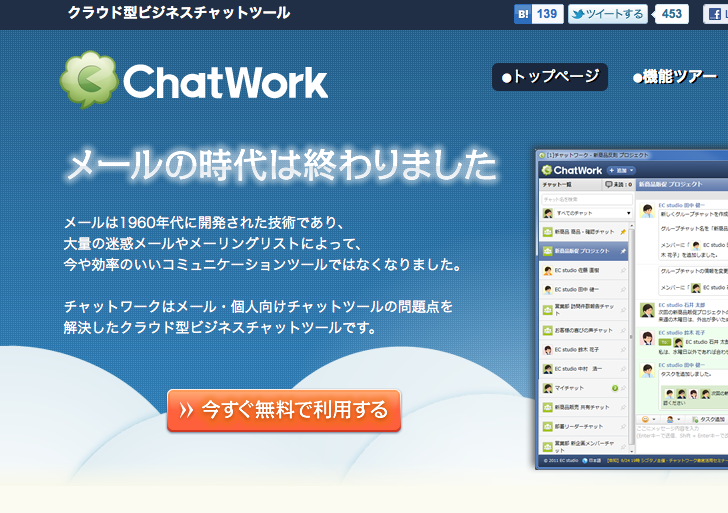Click the 日本語 language selector in footer
Image resolution: width=728 pixels, height=513 pixels.
point(592,461)
